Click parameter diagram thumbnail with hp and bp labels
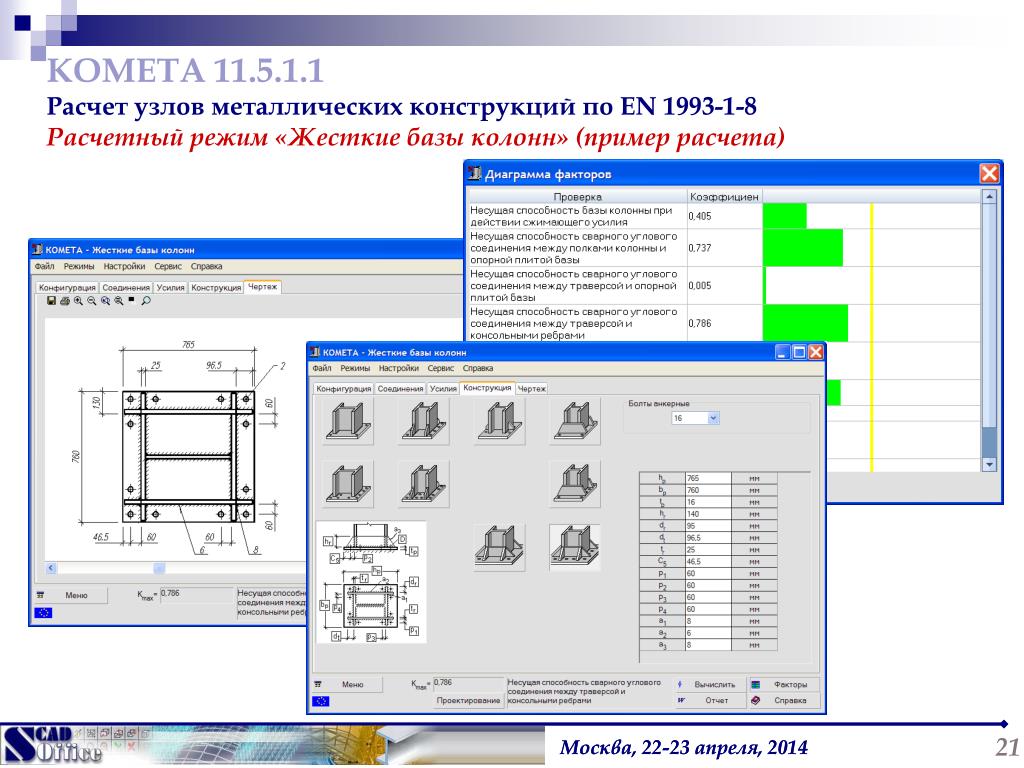 [x=371, y=583]
